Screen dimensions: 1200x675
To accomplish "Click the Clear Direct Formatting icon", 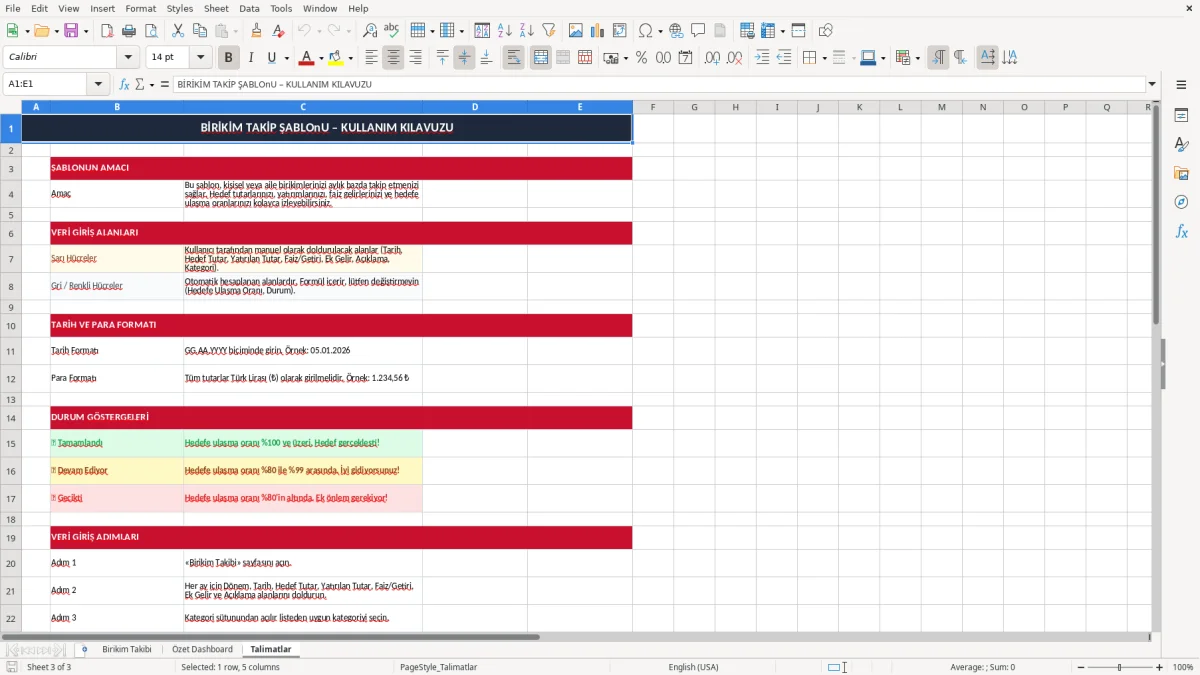I will [x=279, y=31].
